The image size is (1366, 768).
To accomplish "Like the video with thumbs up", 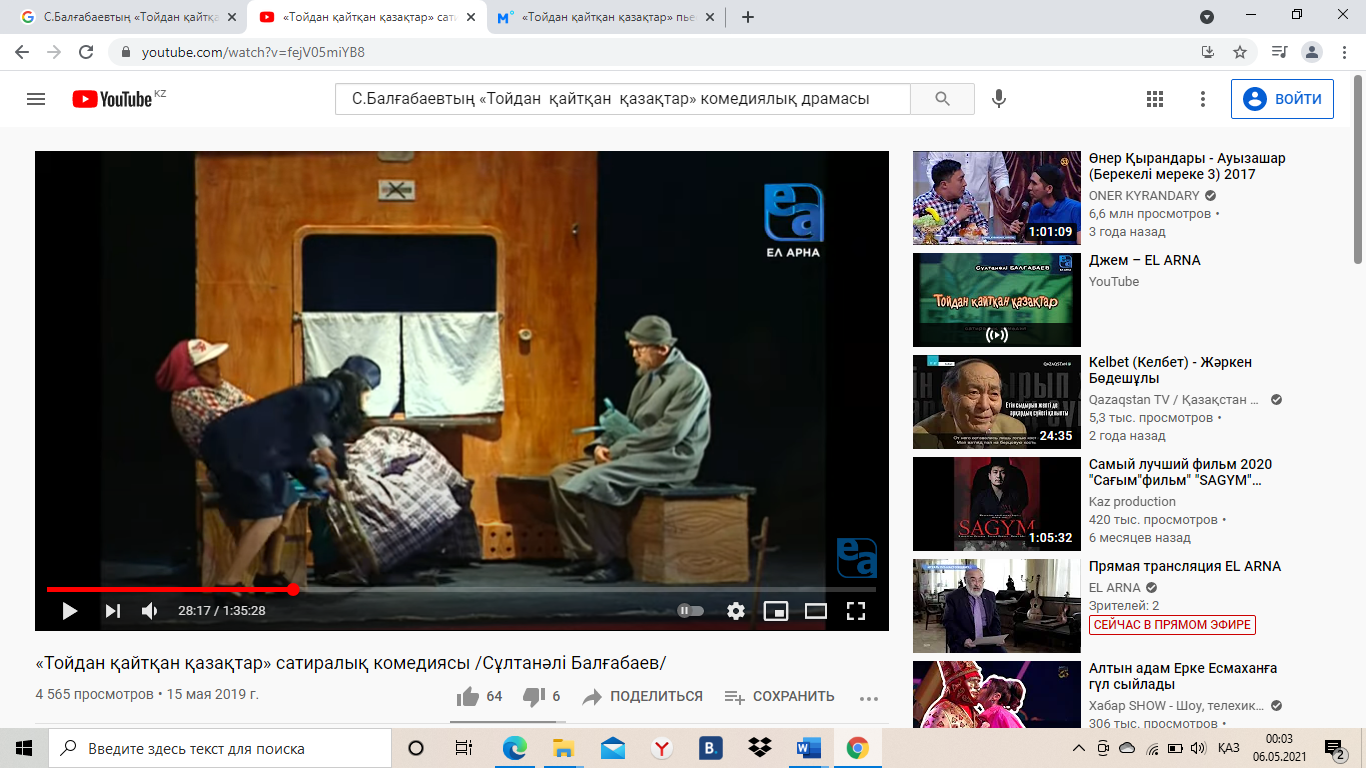I will (x=479, y=697).
